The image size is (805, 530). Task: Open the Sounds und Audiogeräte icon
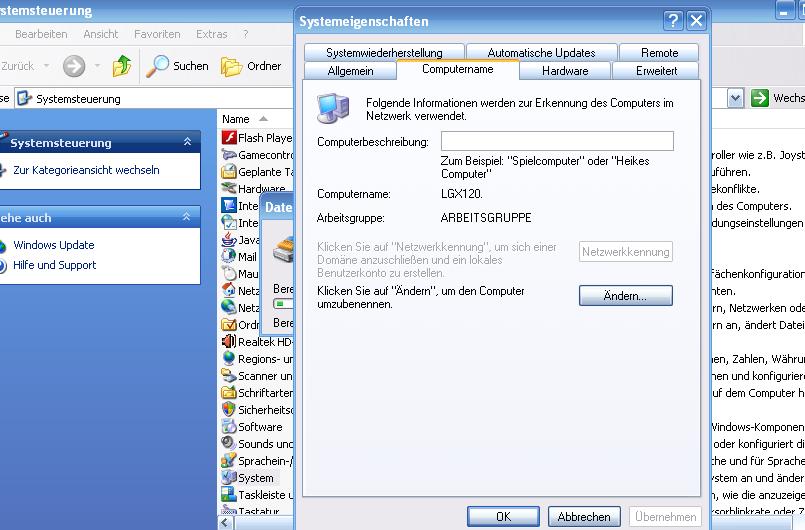pyautogui.click(x=229, y=443)
